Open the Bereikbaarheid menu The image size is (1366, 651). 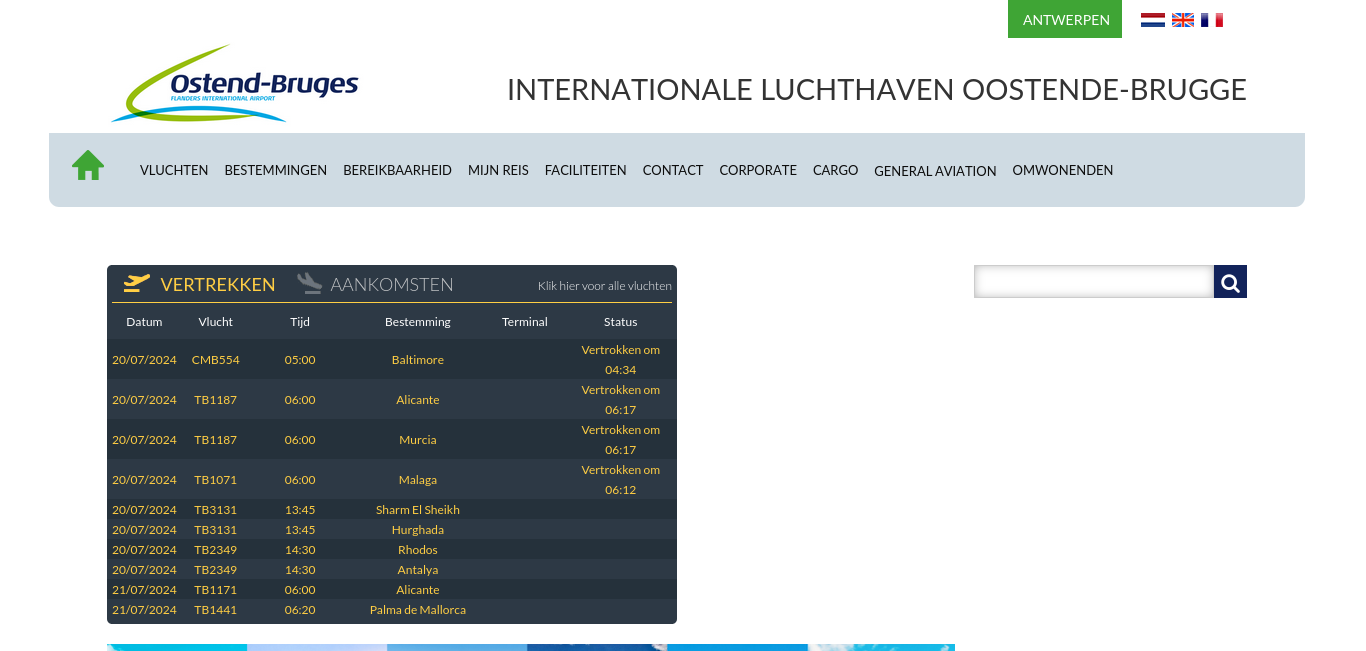398,170
